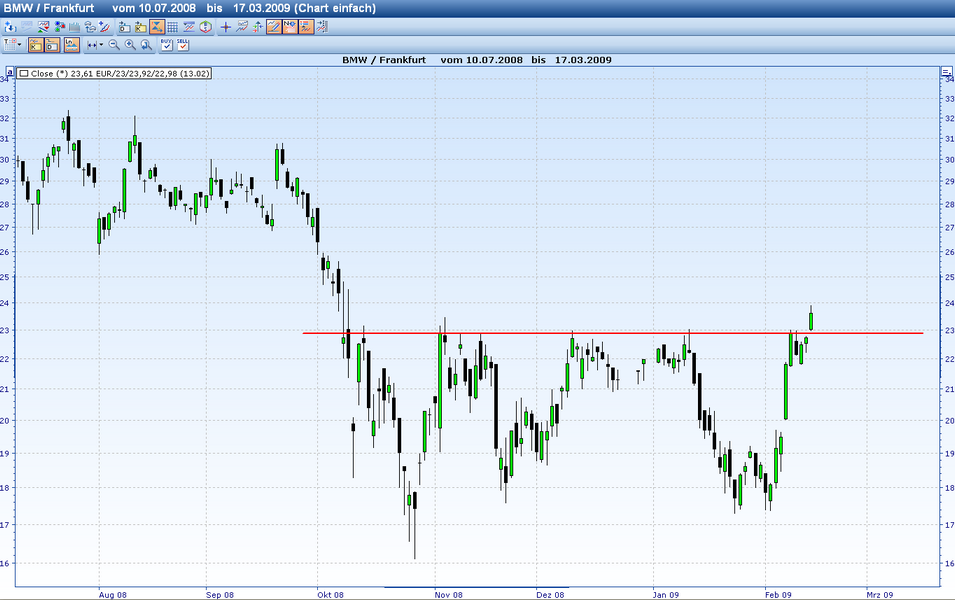Click the hexagon B/S signal icon
Screen dimensions: 955x600
click(205, 27)
